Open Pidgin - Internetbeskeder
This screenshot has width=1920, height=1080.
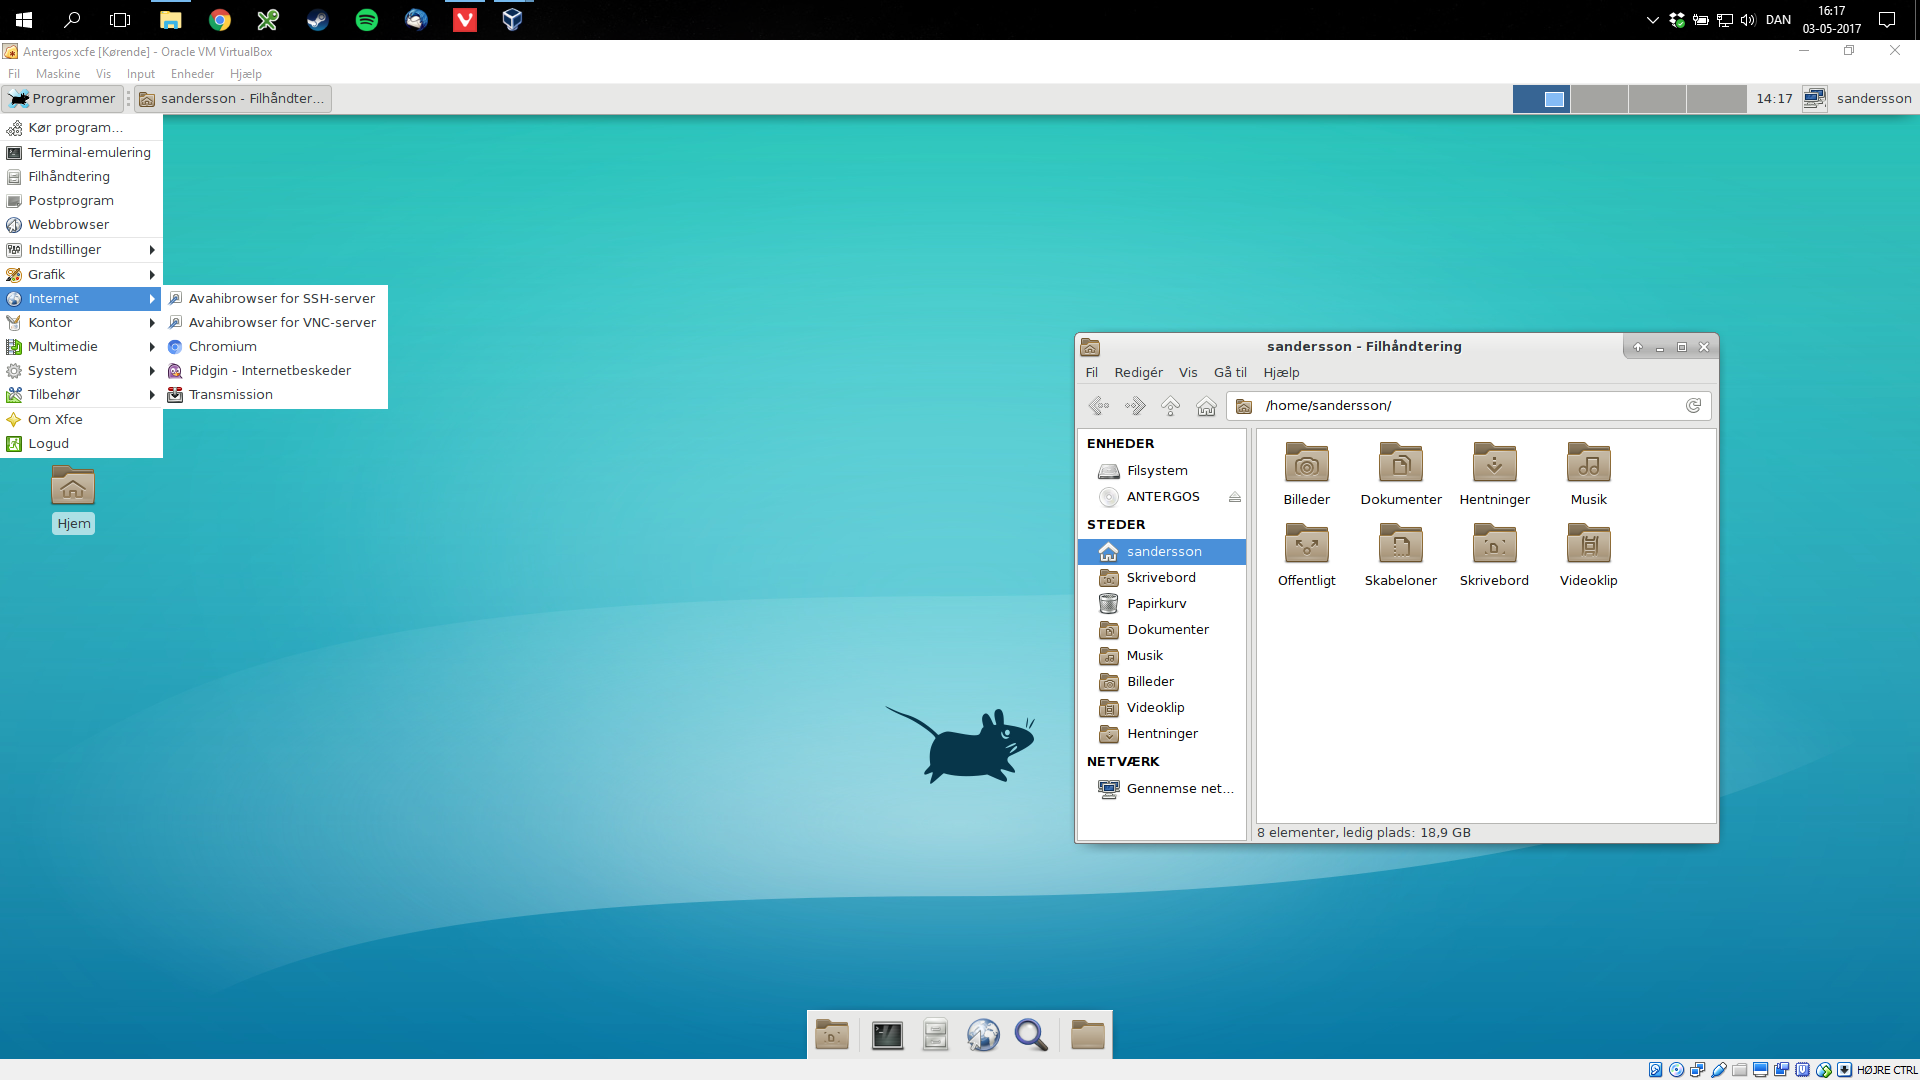tap(275, 371)
